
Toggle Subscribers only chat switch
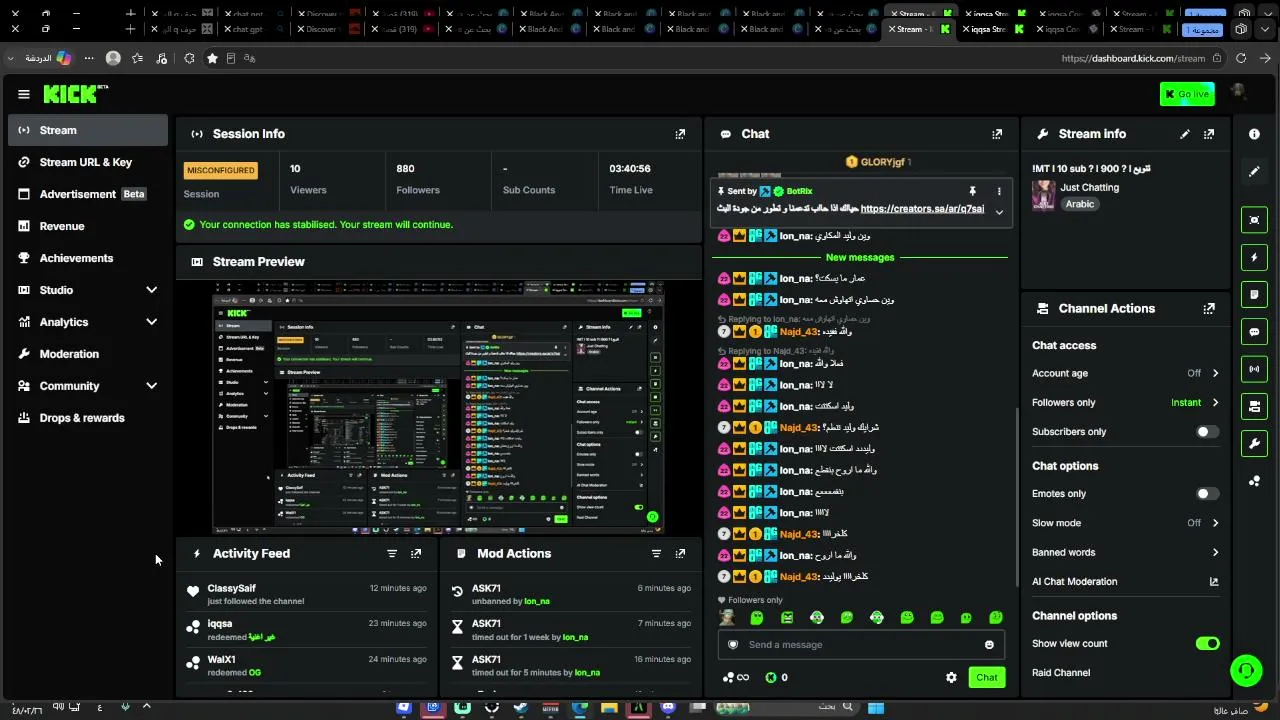(1207, 432)
